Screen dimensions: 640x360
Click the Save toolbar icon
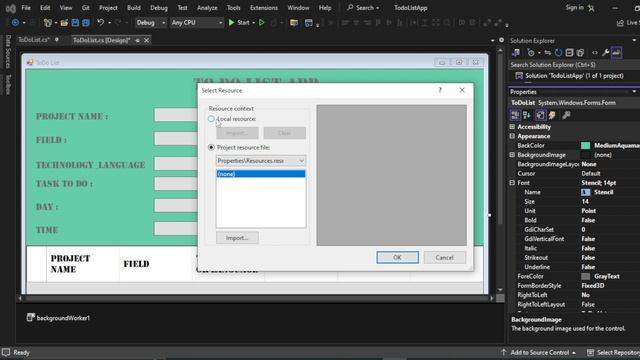coord(75,23)
